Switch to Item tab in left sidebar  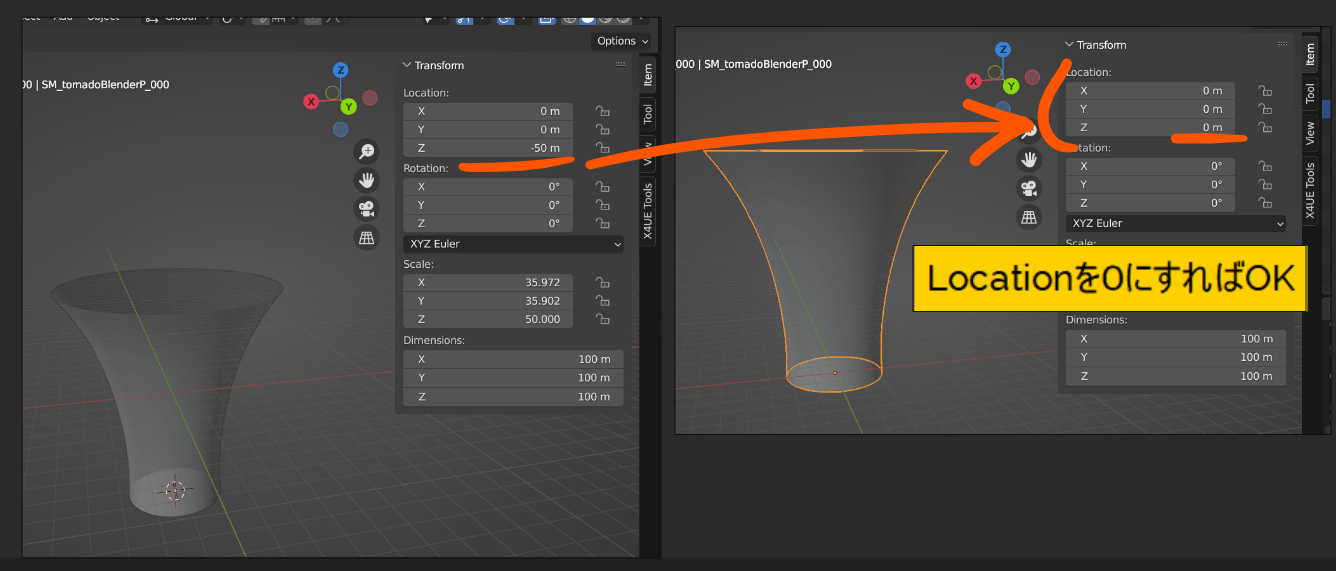(648, 74)
